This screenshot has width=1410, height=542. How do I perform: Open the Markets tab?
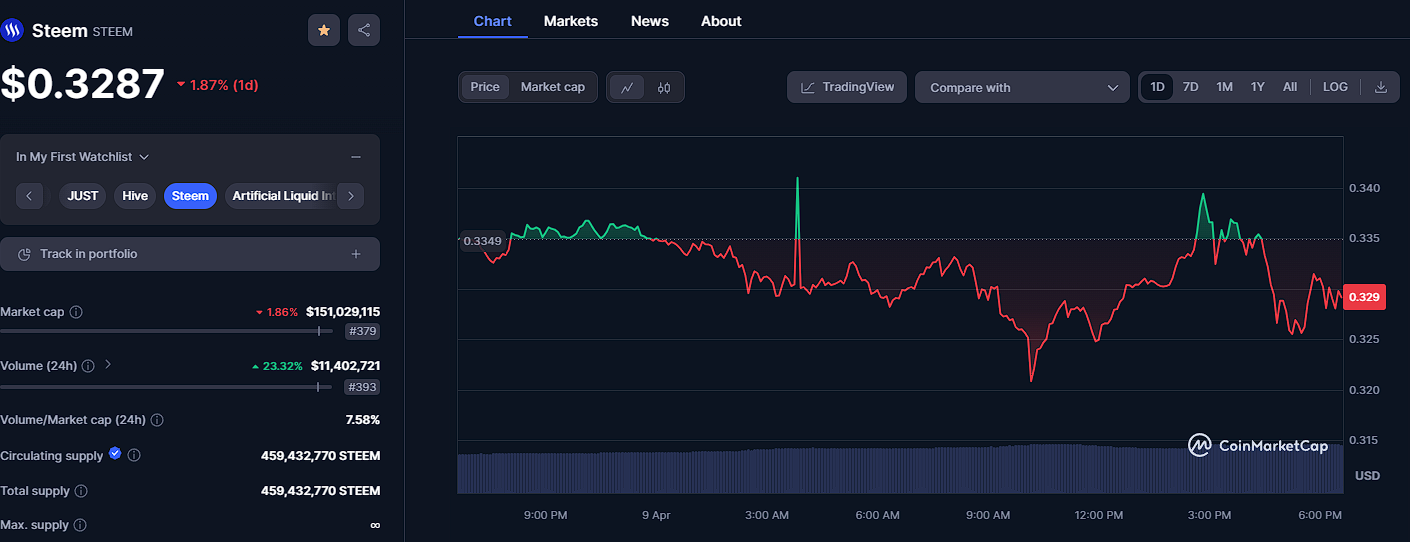tap(571, 21)
